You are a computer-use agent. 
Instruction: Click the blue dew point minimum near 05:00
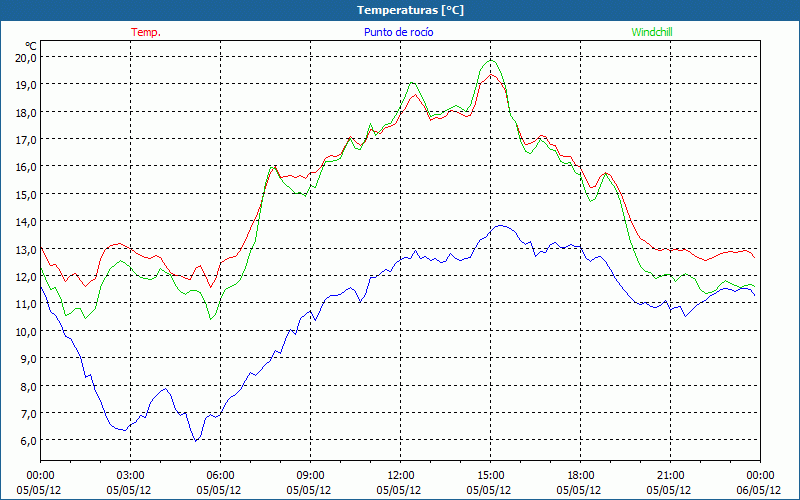coord(195,441)
